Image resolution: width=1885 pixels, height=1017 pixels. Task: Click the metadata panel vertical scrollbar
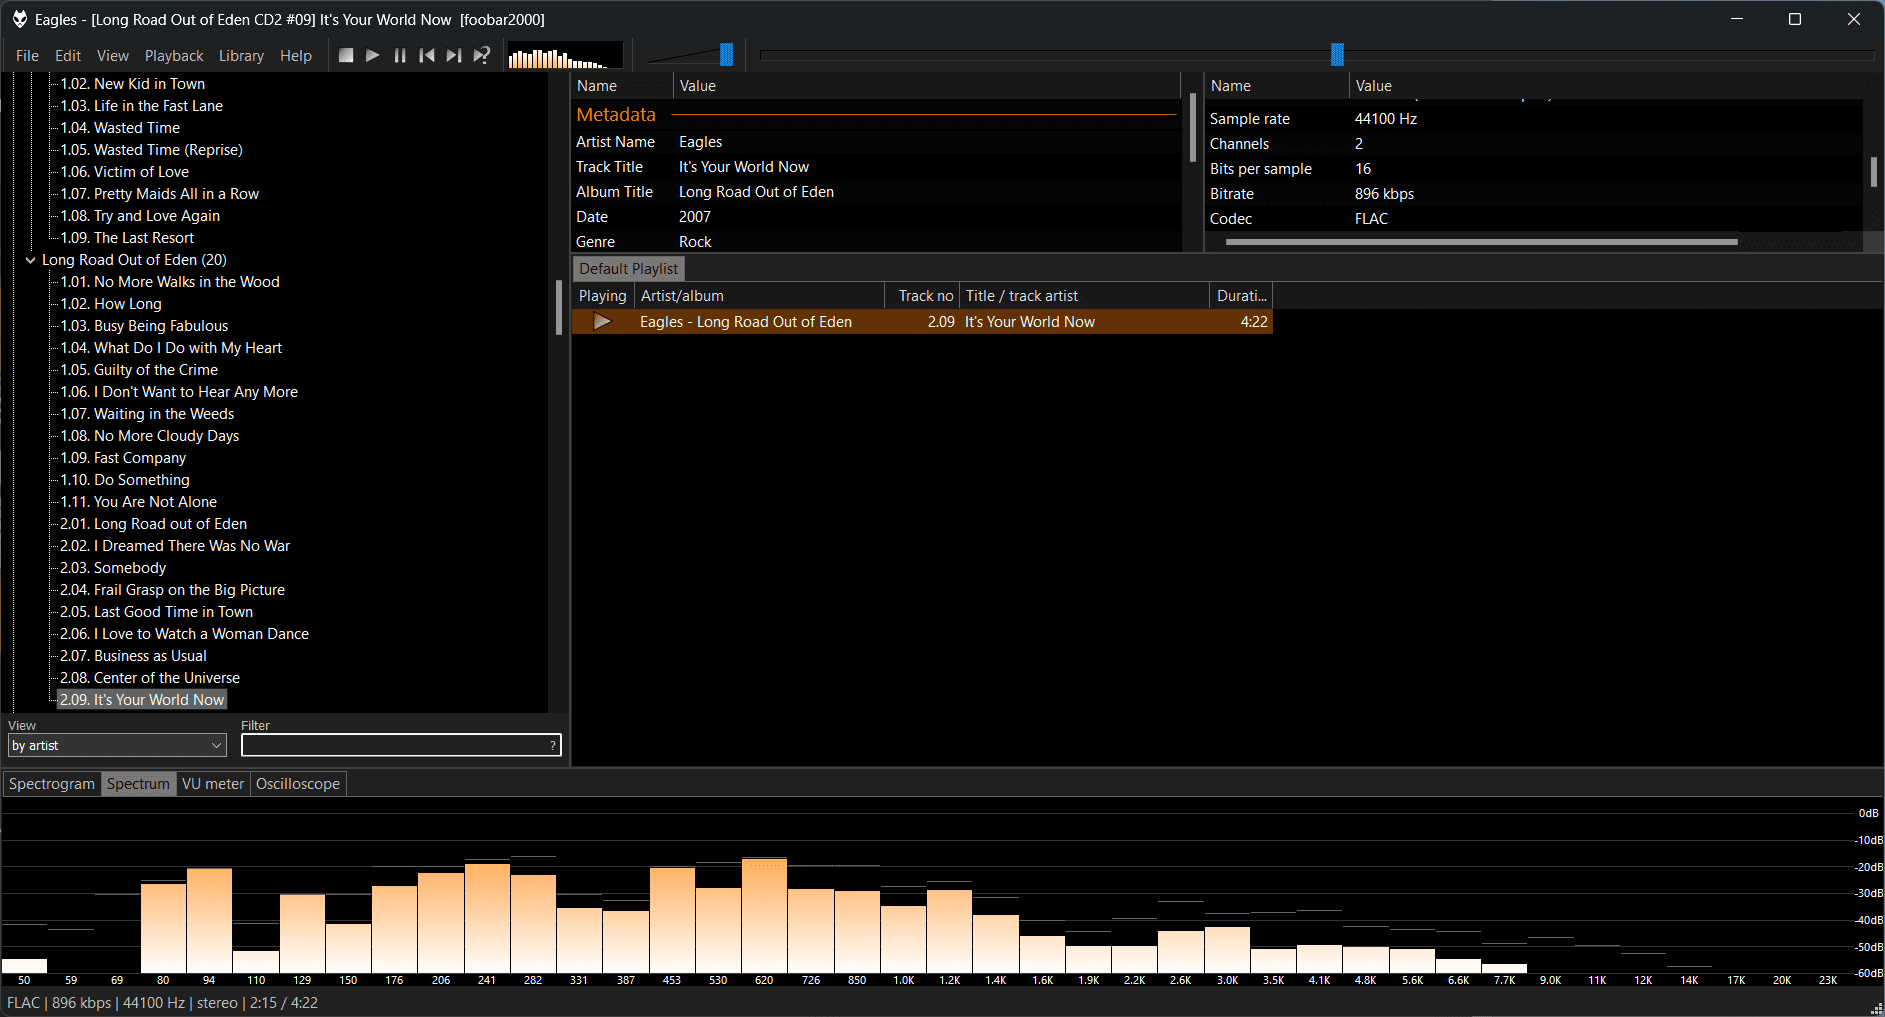pyautogui.click(x=1192, y=128)
